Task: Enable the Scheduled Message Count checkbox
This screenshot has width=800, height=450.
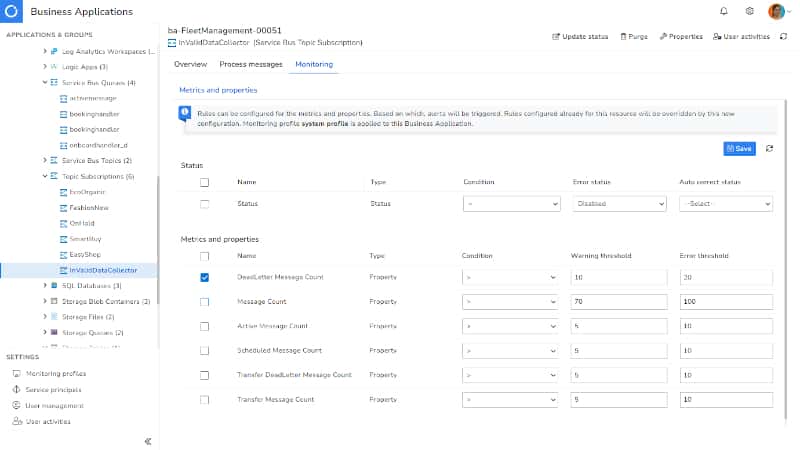Action: click(x=205, y=351)
